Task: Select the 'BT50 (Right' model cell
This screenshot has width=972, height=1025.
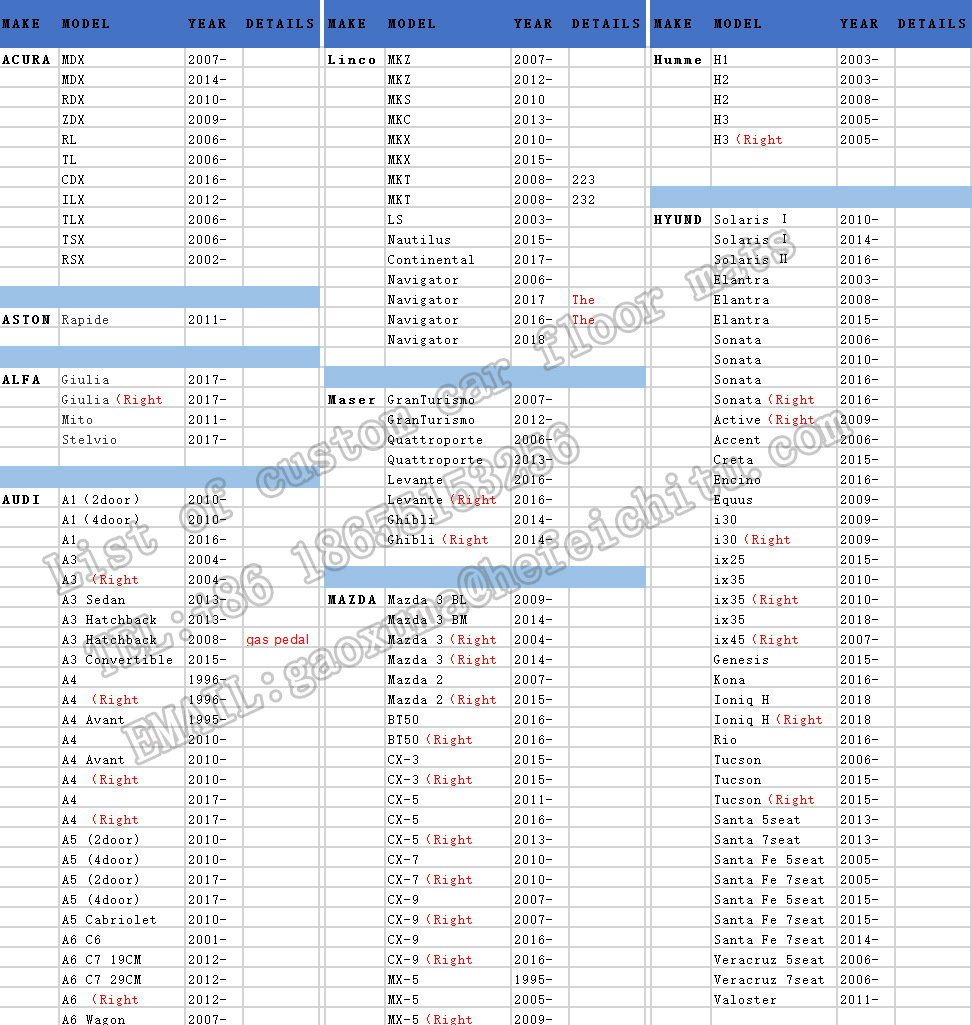Action: [x=448, y=739]
